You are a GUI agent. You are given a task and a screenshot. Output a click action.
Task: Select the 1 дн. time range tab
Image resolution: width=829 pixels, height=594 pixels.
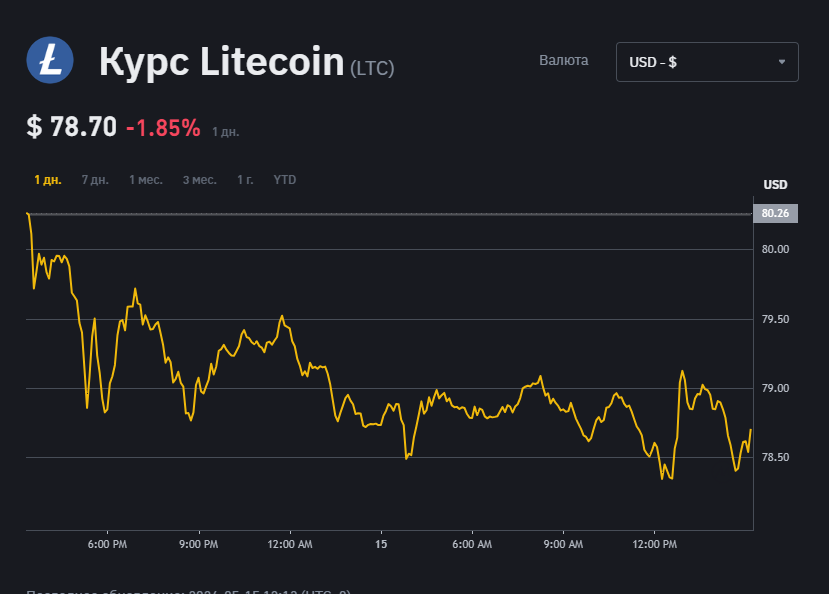[x=48, y=180]
